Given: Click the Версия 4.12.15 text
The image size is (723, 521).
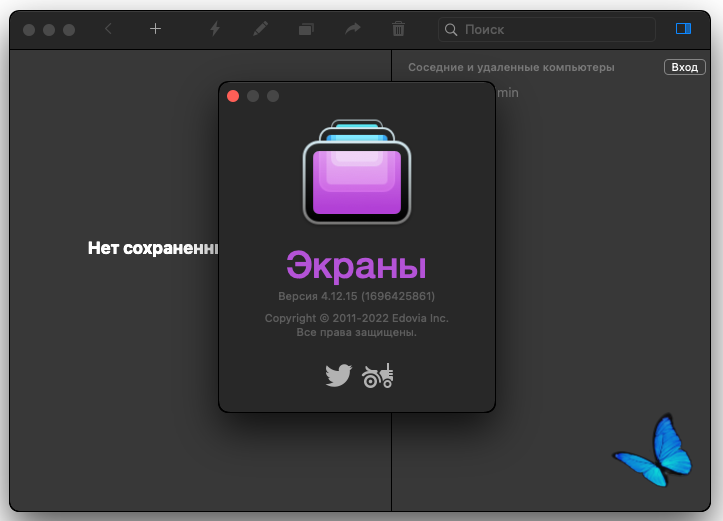Looking at the screenshot, I should click(x=356, y=296).
